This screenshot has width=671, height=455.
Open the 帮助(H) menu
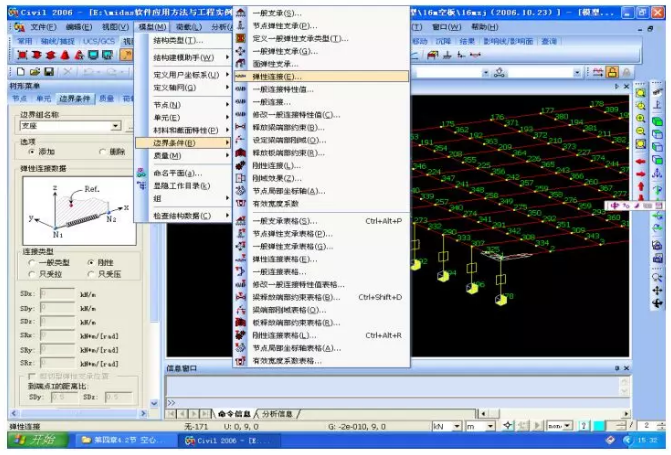tap(485, 27)
